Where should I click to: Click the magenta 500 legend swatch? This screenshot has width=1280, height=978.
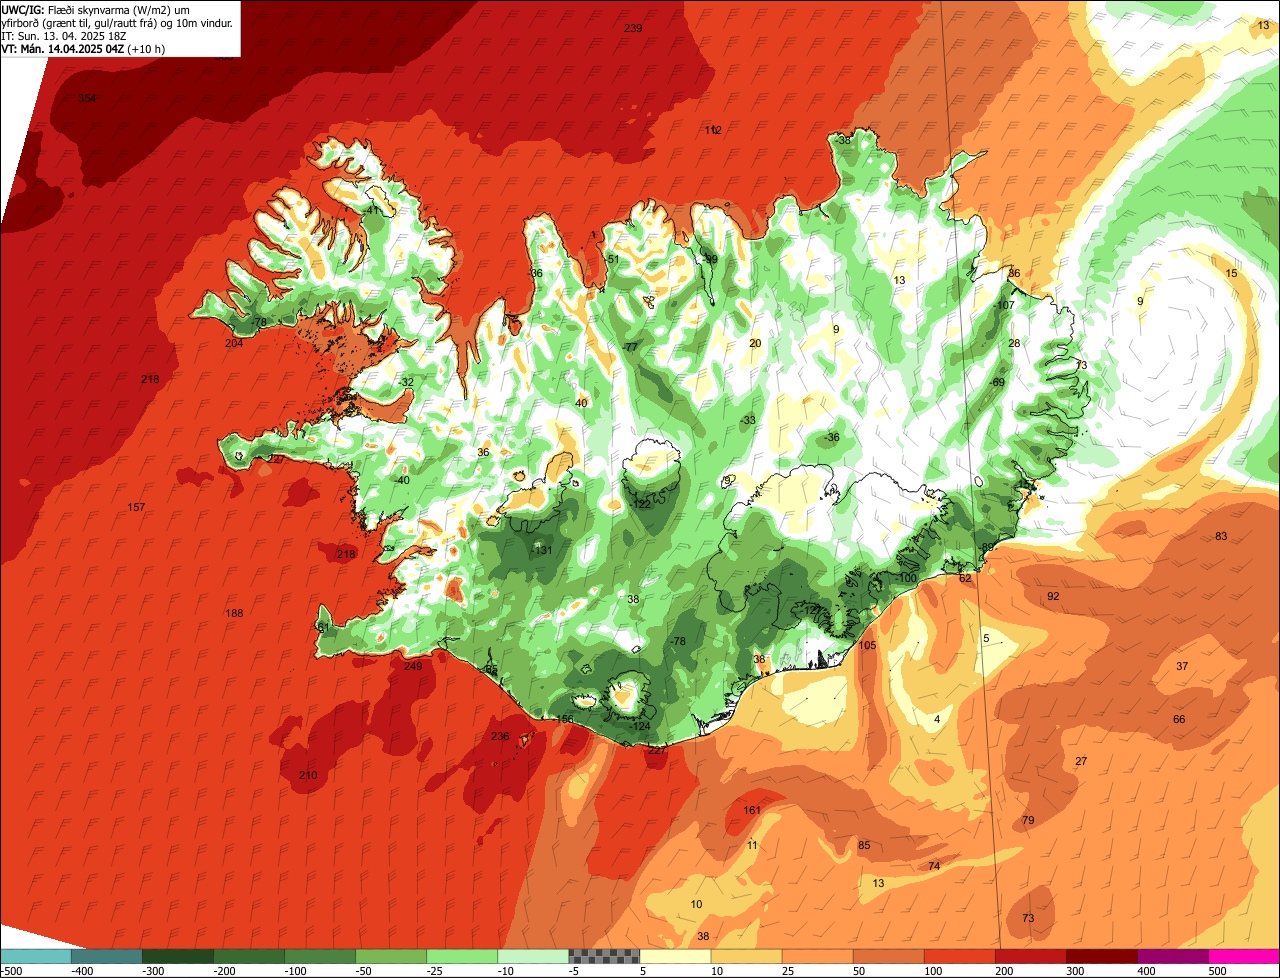pyautogui.click(x=1244, y=956)
